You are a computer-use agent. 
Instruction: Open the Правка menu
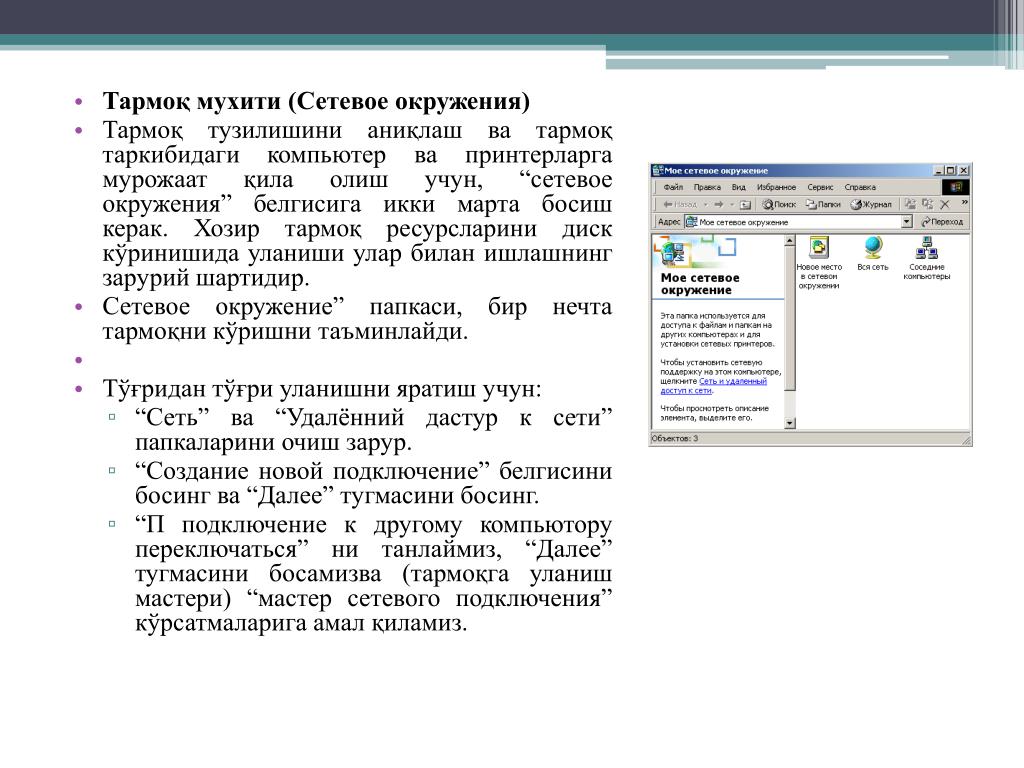pyautogui.click(x=707, y=187)
